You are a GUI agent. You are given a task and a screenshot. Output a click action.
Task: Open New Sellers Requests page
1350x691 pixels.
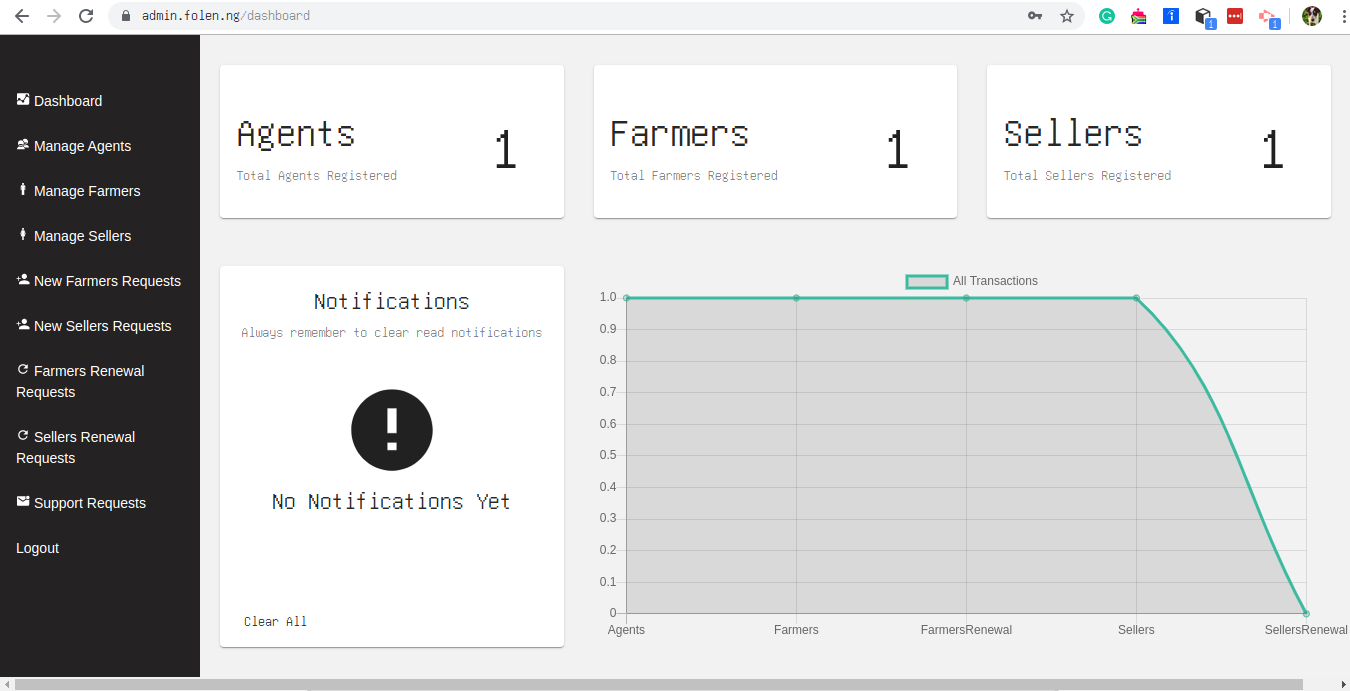pos(102,326)
